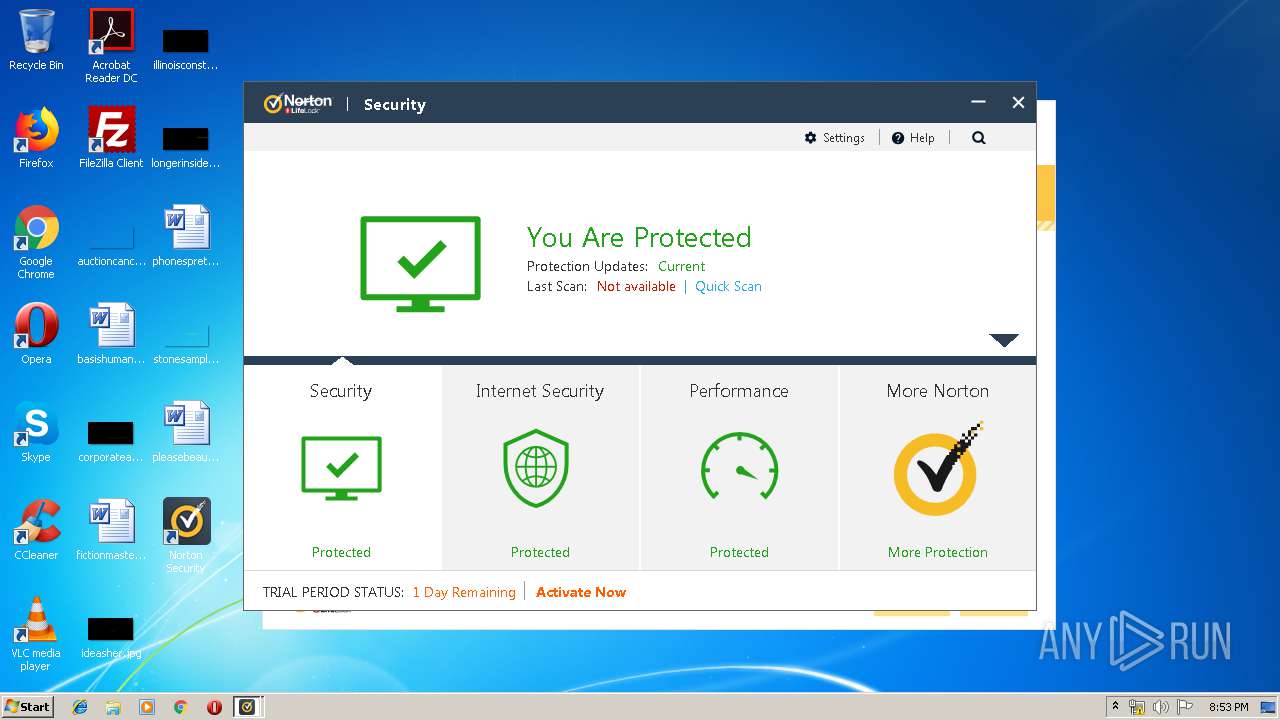Click Protected label under Performance

[739, 552]
